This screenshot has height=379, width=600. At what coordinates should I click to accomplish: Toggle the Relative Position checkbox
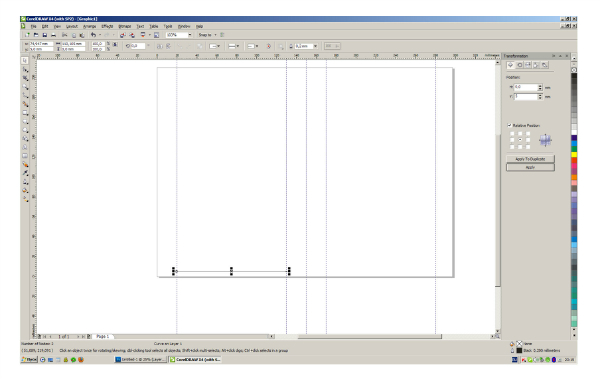pyautogui.click(x=509, y=125)
